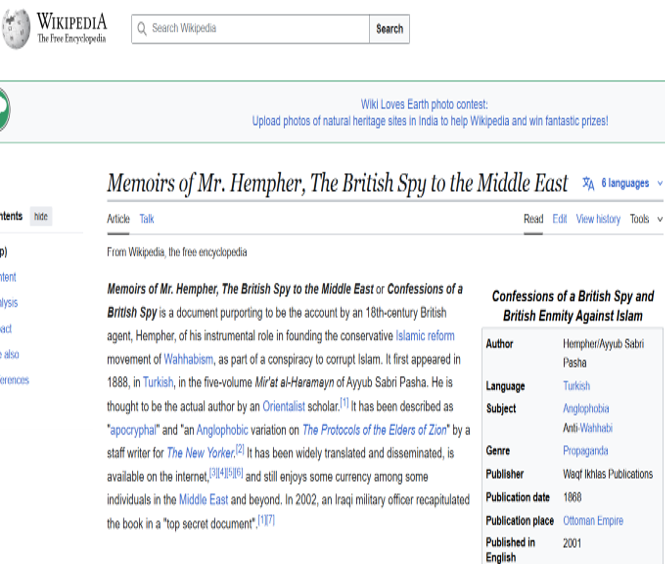The width and height of the screenshot is (665, 564).
Task: Click the publication date 1868 value
Action: coord(572,497)
